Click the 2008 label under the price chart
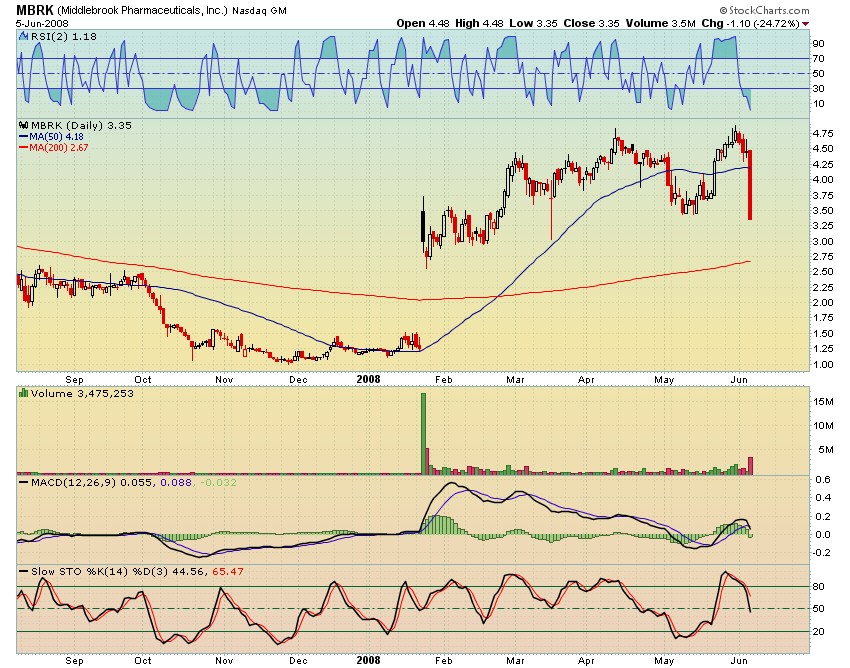The image size is (850, 668). click(369, 379)
